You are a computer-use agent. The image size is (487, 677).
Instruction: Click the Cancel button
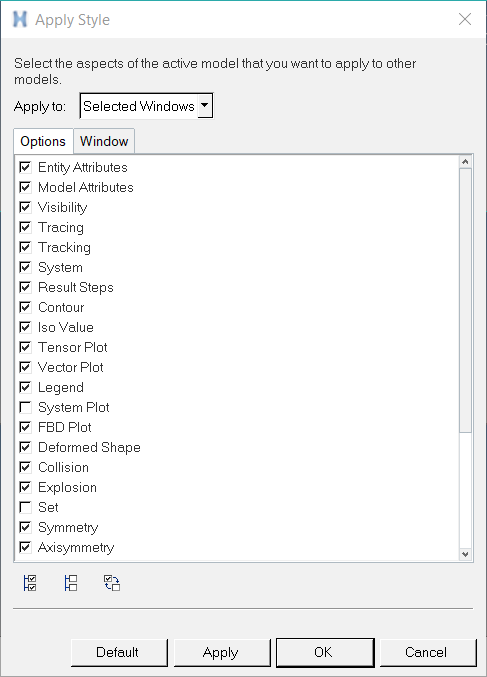pos(428,652)
